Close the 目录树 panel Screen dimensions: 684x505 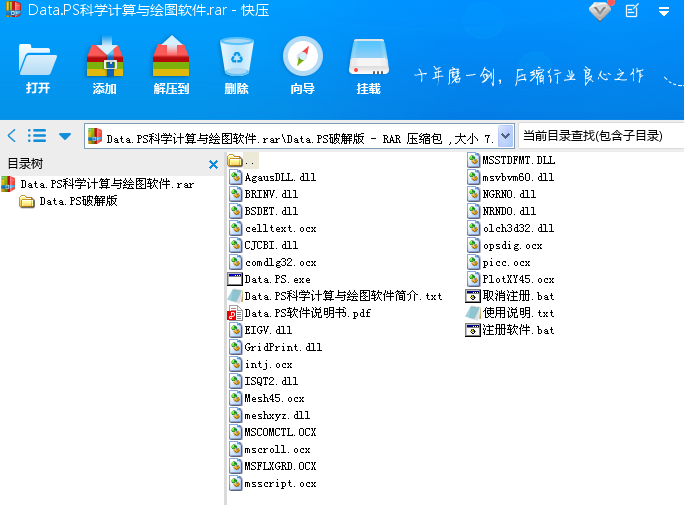(x=213, y=164)
